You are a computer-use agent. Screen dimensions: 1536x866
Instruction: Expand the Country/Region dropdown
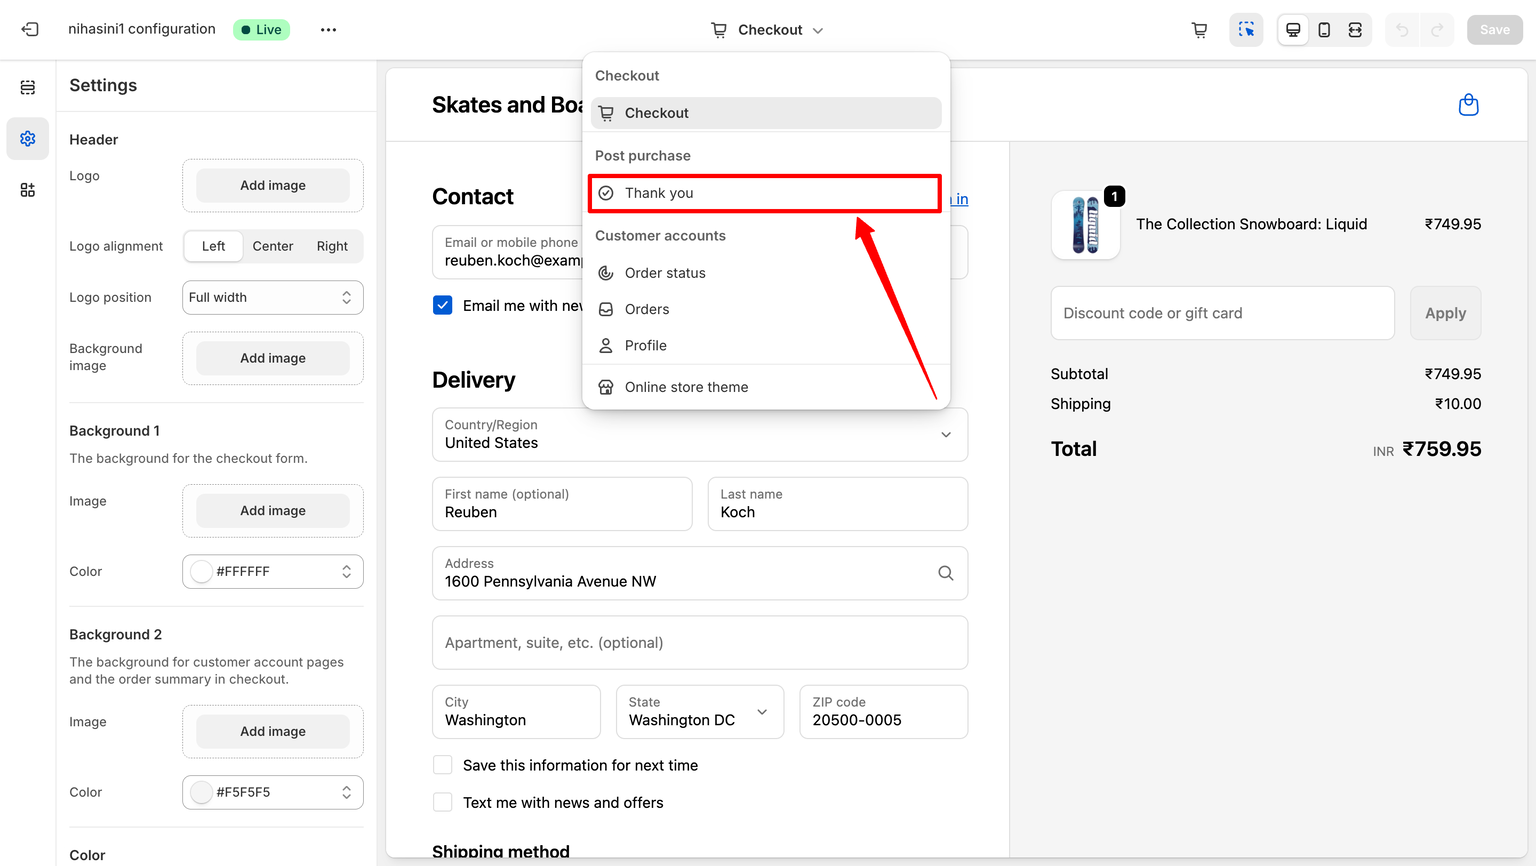pos(699,434)
